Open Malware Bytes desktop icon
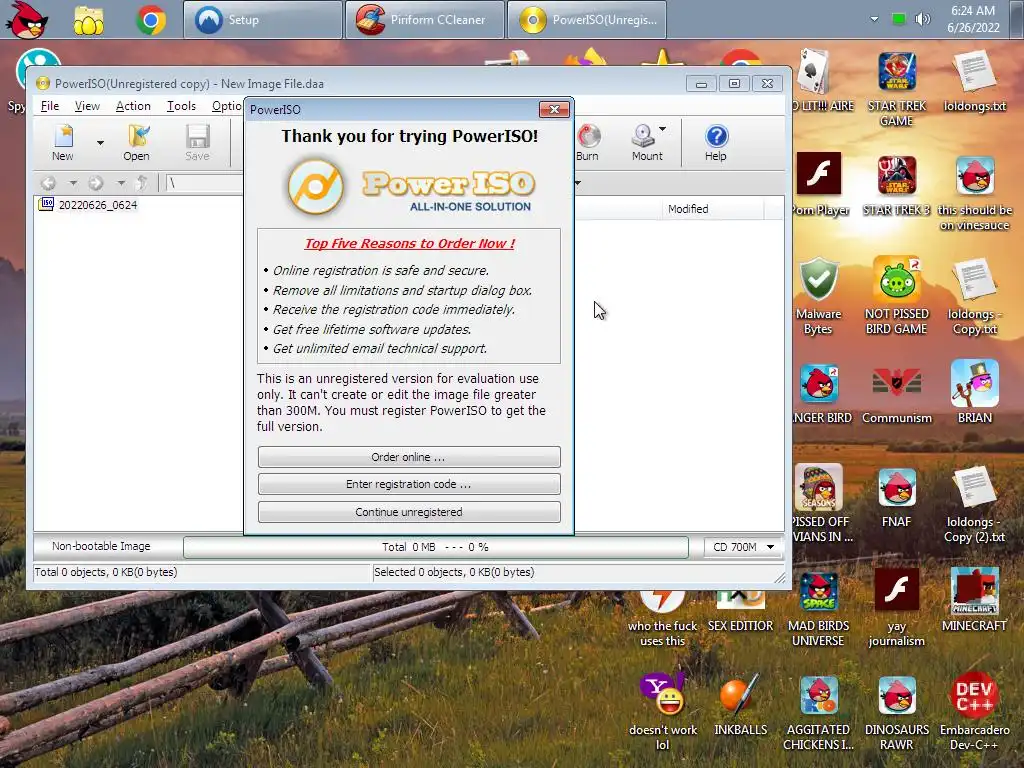Screen dimensions: 1024x768 pos(818,297)
